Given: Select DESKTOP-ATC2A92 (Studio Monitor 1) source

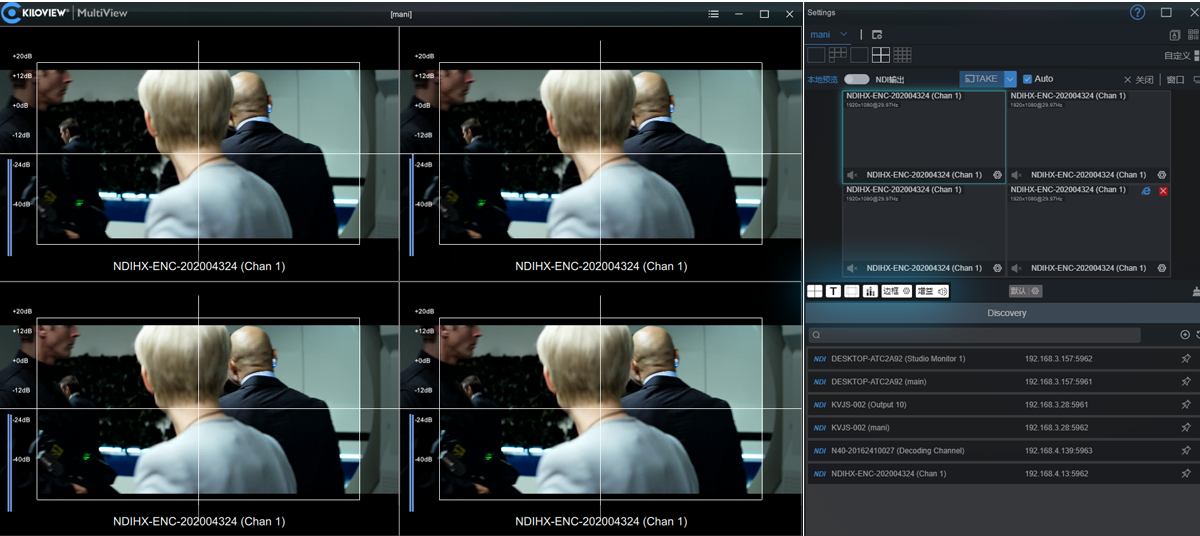Looking at the screenshot, I should pyautogui.click(x=1002, y=358).
